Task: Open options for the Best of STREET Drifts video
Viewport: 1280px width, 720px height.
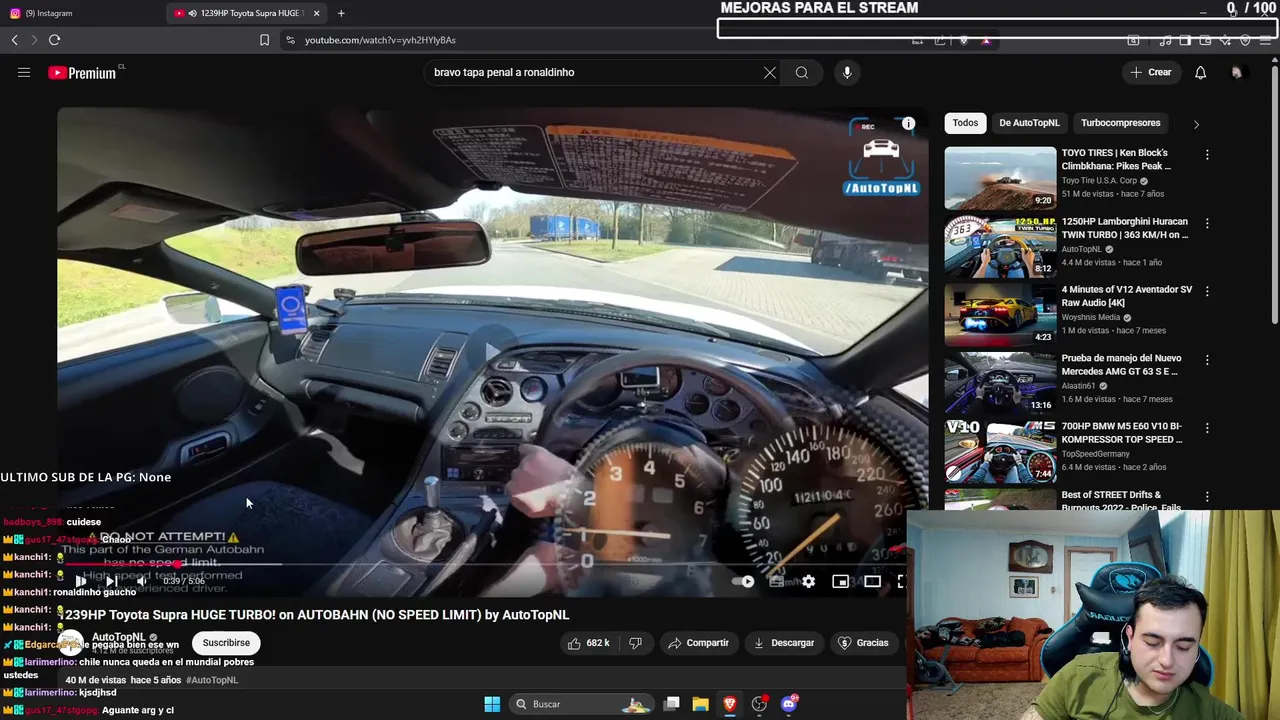Action: (x=1207, y=496)
